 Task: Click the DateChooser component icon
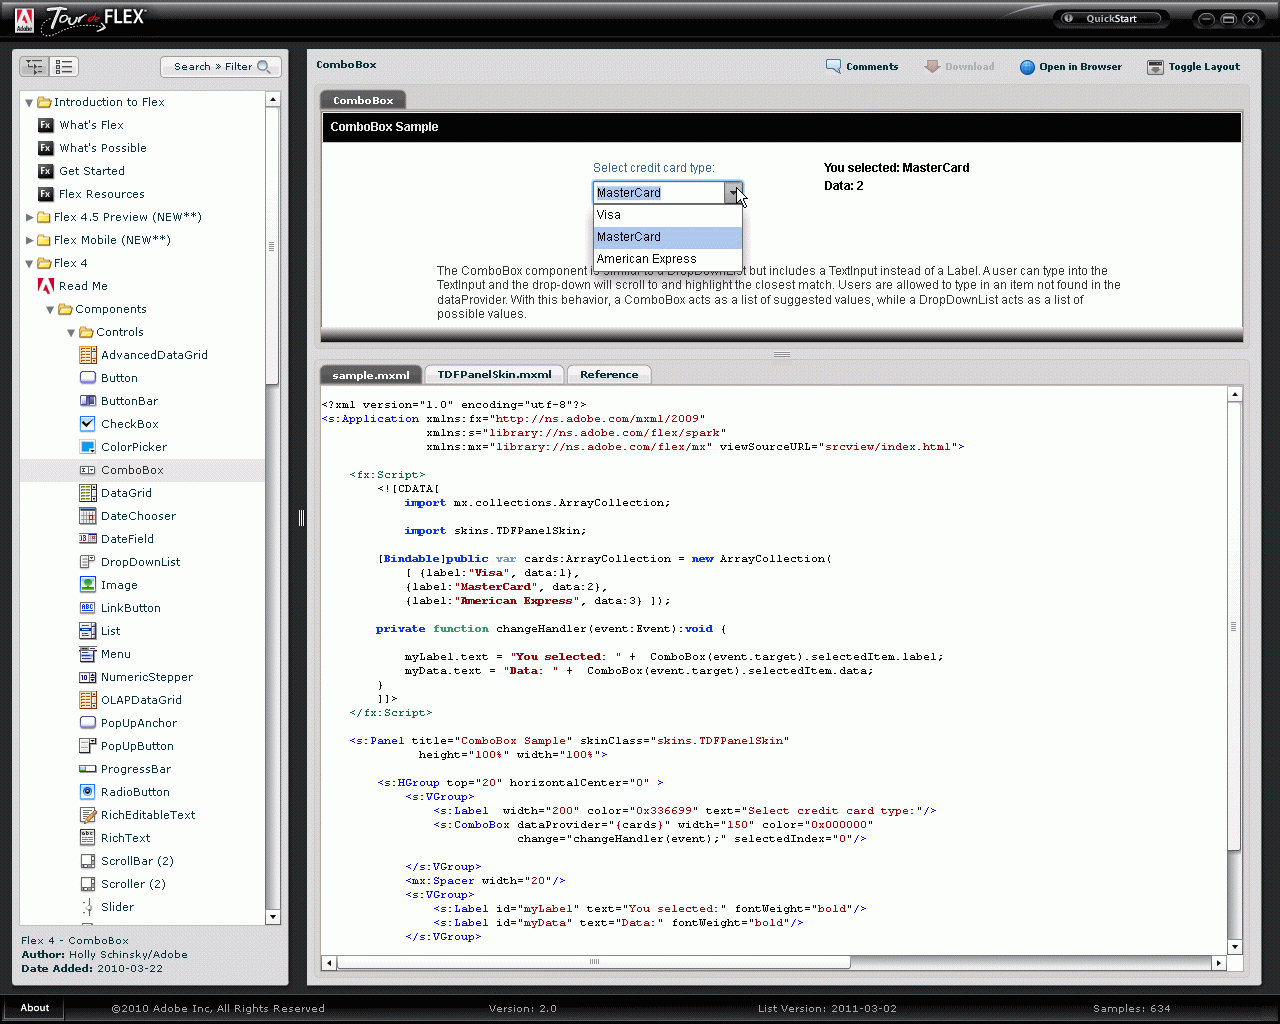[x=88, y=516]
